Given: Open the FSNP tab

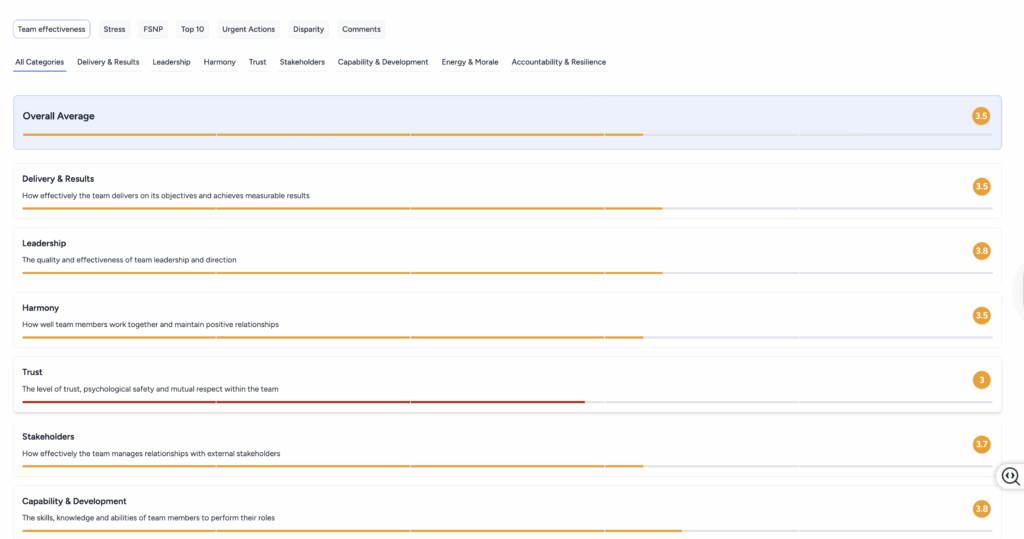Looking at the screenshot, I should [153, 30].
